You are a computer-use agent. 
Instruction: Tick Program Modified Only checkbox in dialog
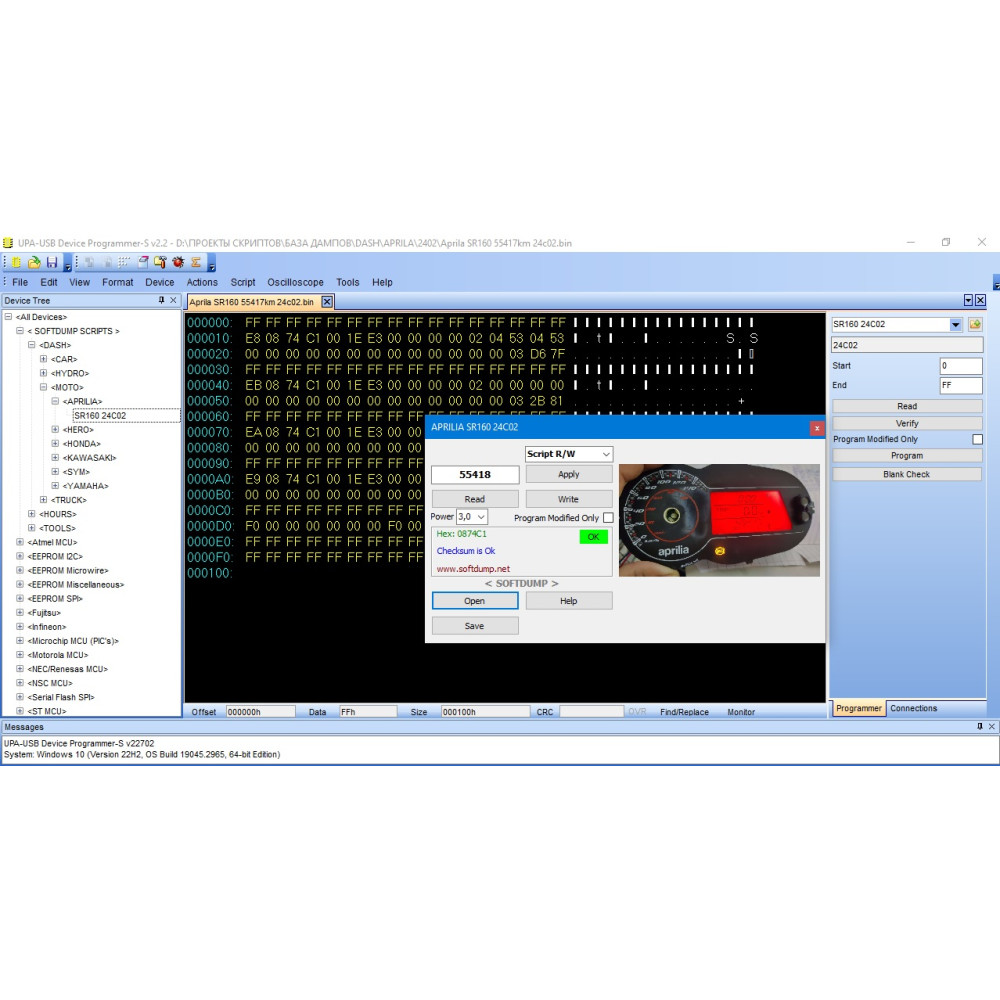point(608,518)
